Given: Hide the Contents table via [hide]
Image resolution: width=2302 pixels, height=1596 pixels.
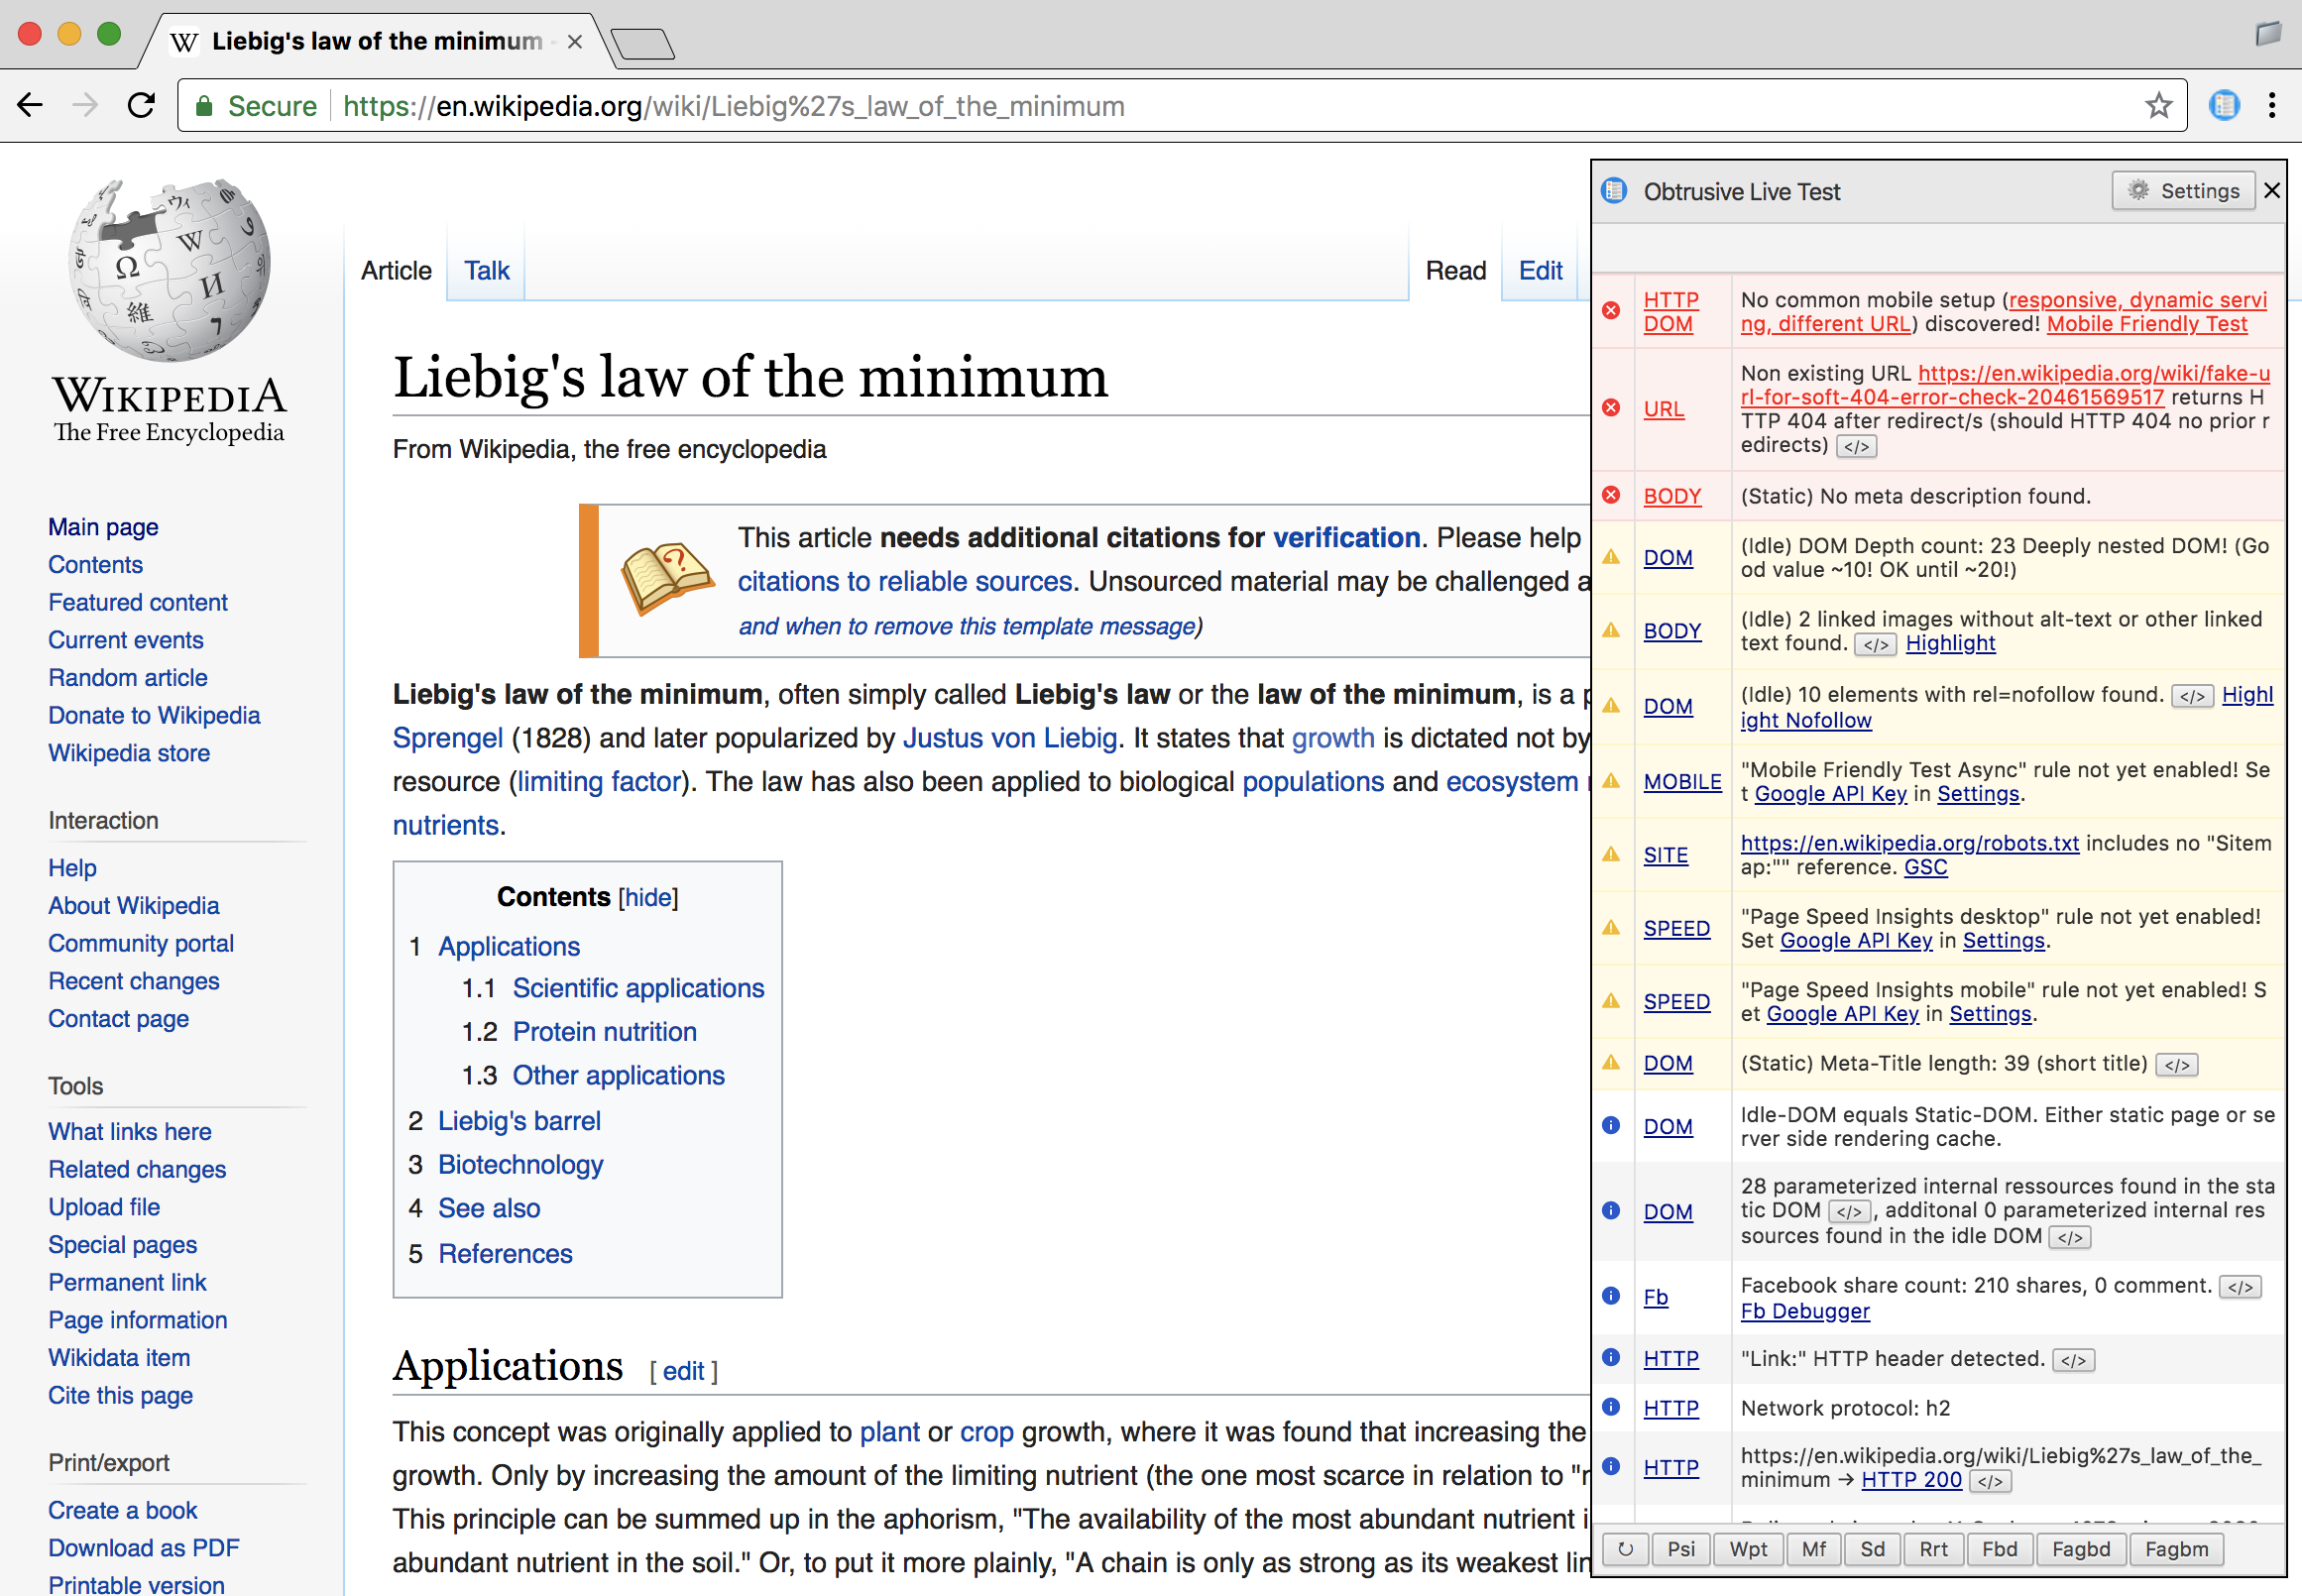Looking at the screenshot, I should tap(648, 897).
